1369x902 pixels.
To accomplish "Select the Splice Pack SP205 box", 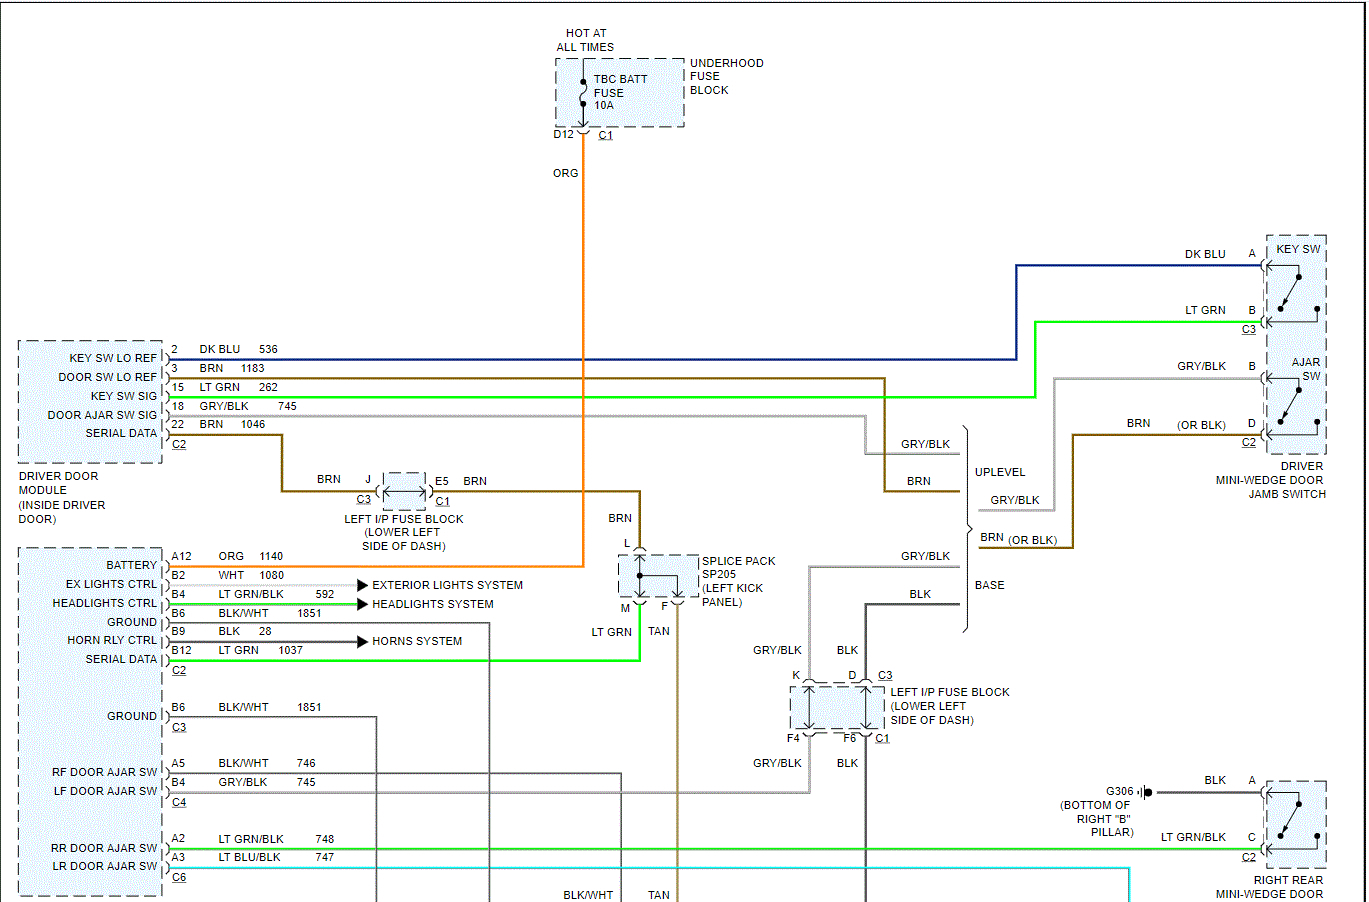I will point(658,576).
